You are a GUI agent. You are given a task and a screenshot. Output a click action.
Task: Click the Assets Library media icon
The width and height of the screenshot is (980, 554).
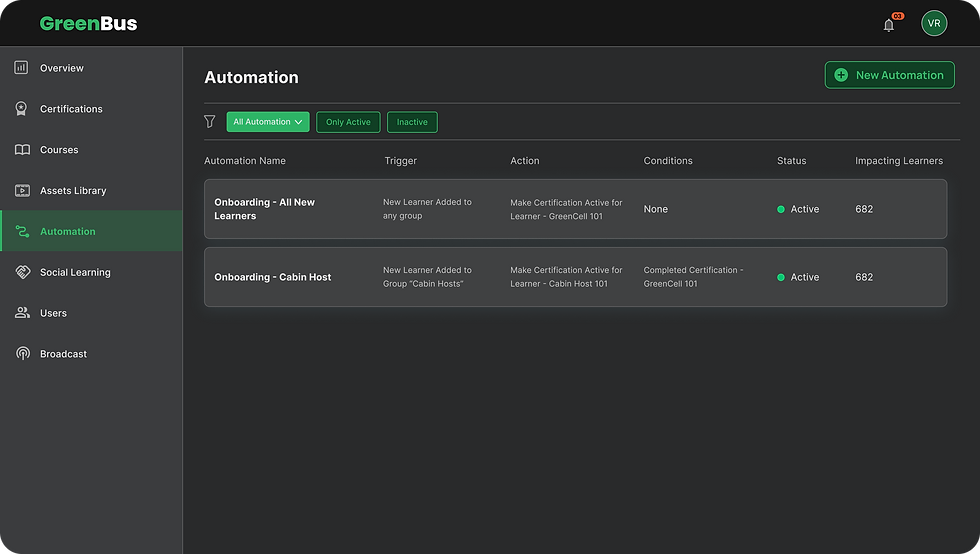pyautogui.click(x=21, y=190)
